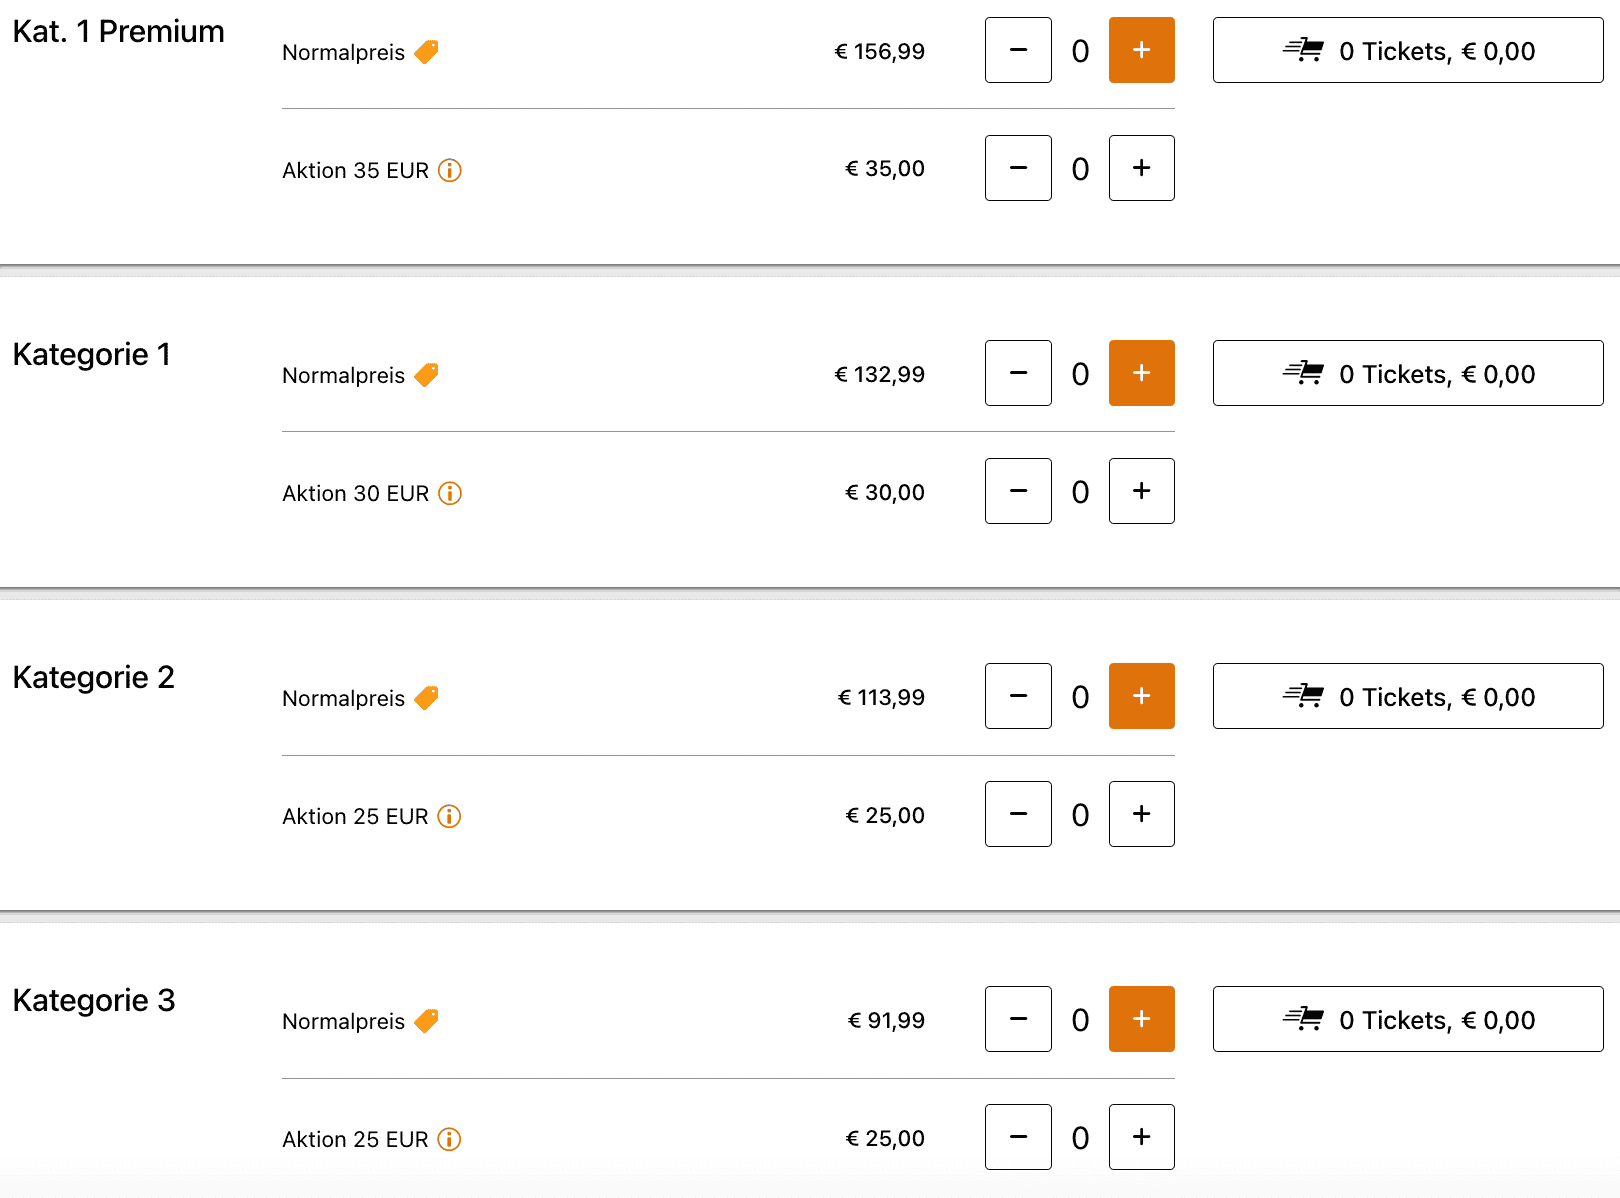Click the Kategorie 1 Normalpreis price tag icon

click(427, 374)
